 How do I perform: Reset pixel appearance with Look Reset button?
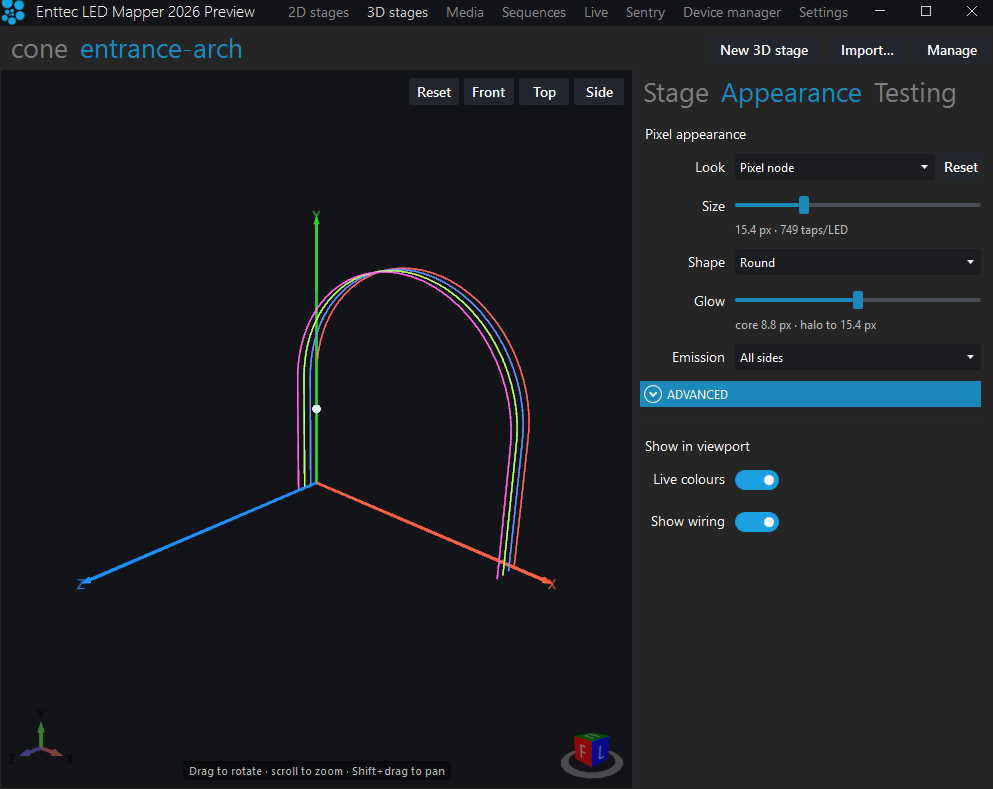pyautogui.click(x=961, y=168)
